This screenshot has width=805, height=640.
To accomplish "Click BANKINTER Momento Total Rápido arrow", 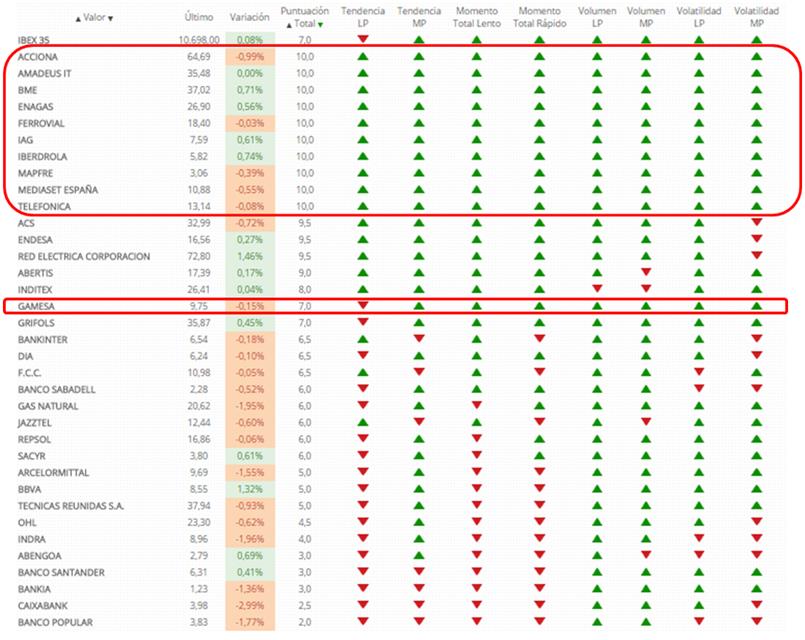I will point(539,339).
